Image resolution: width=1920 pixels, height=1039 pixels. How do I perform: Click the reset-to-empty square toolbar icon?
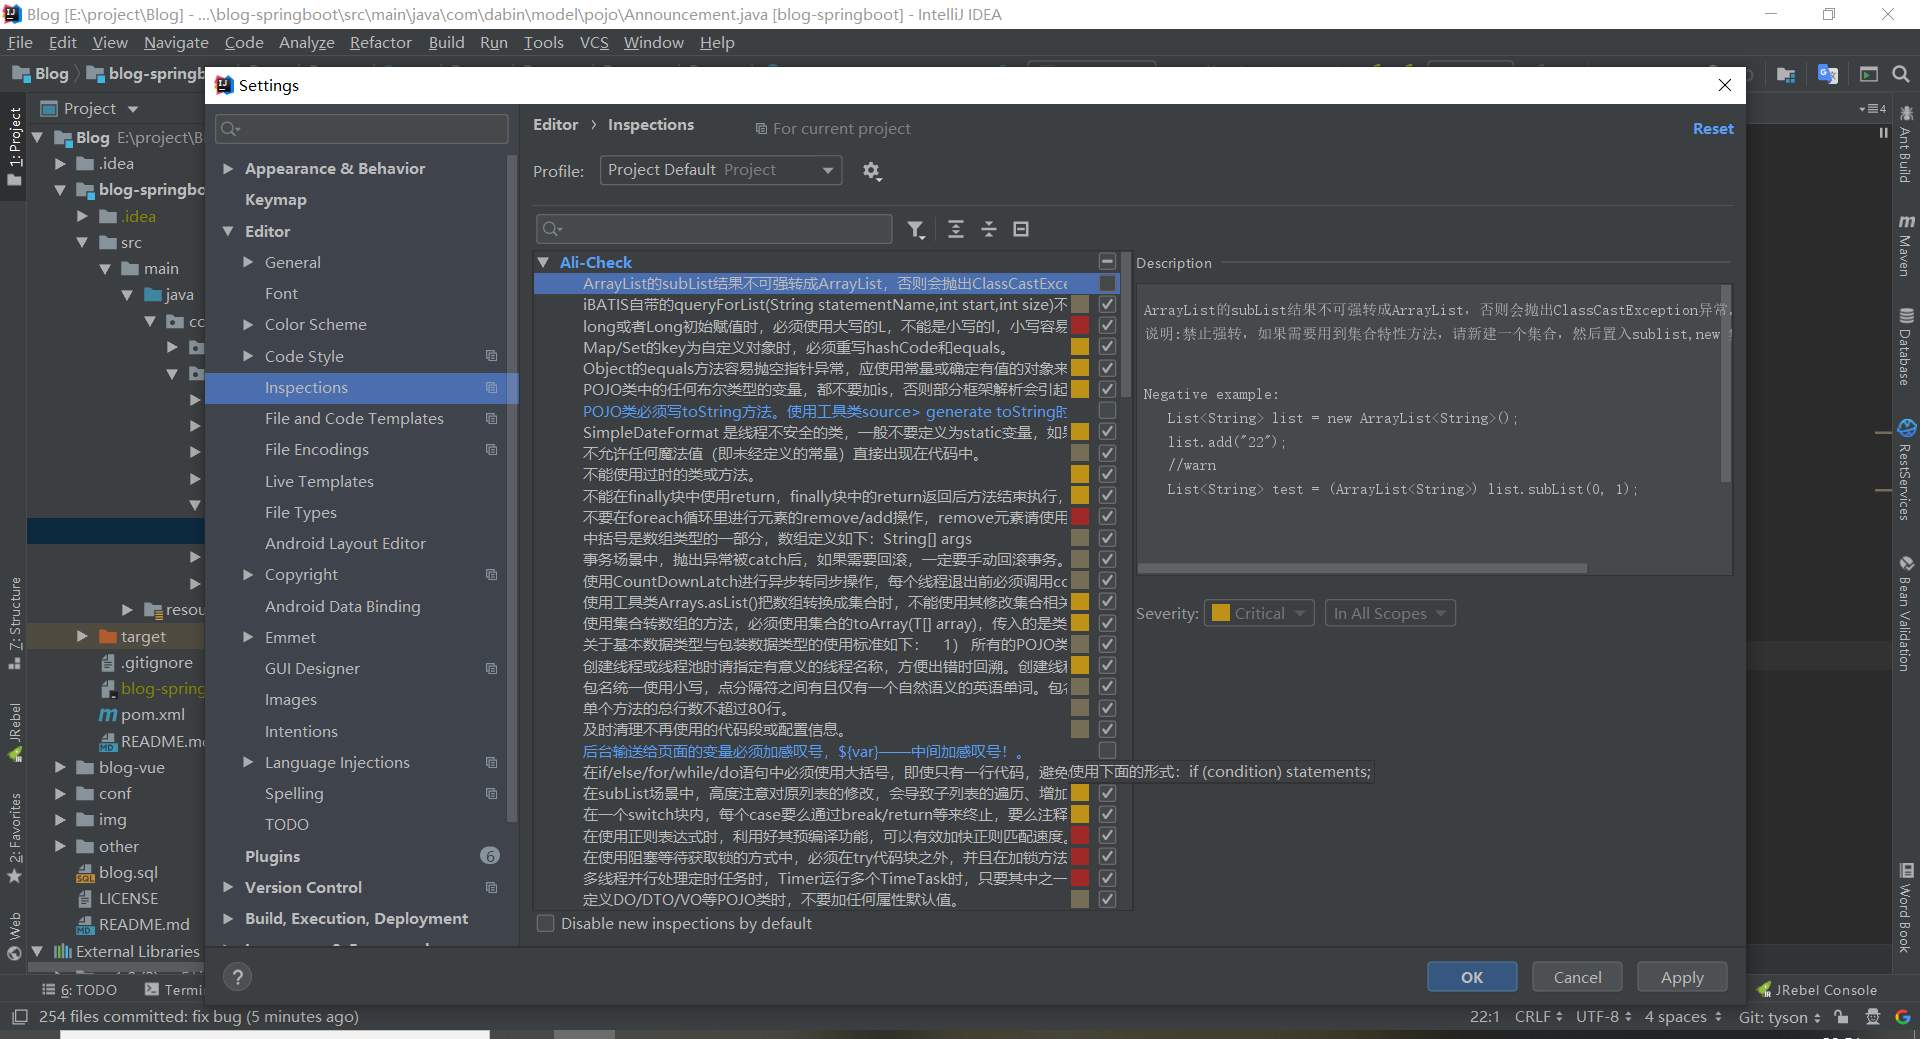tap(1021, 230)
